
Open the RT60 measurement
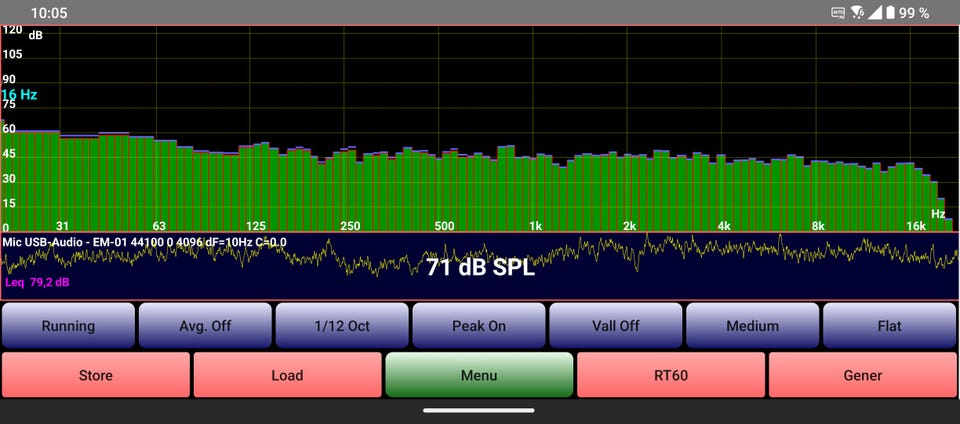coord(671,375)
